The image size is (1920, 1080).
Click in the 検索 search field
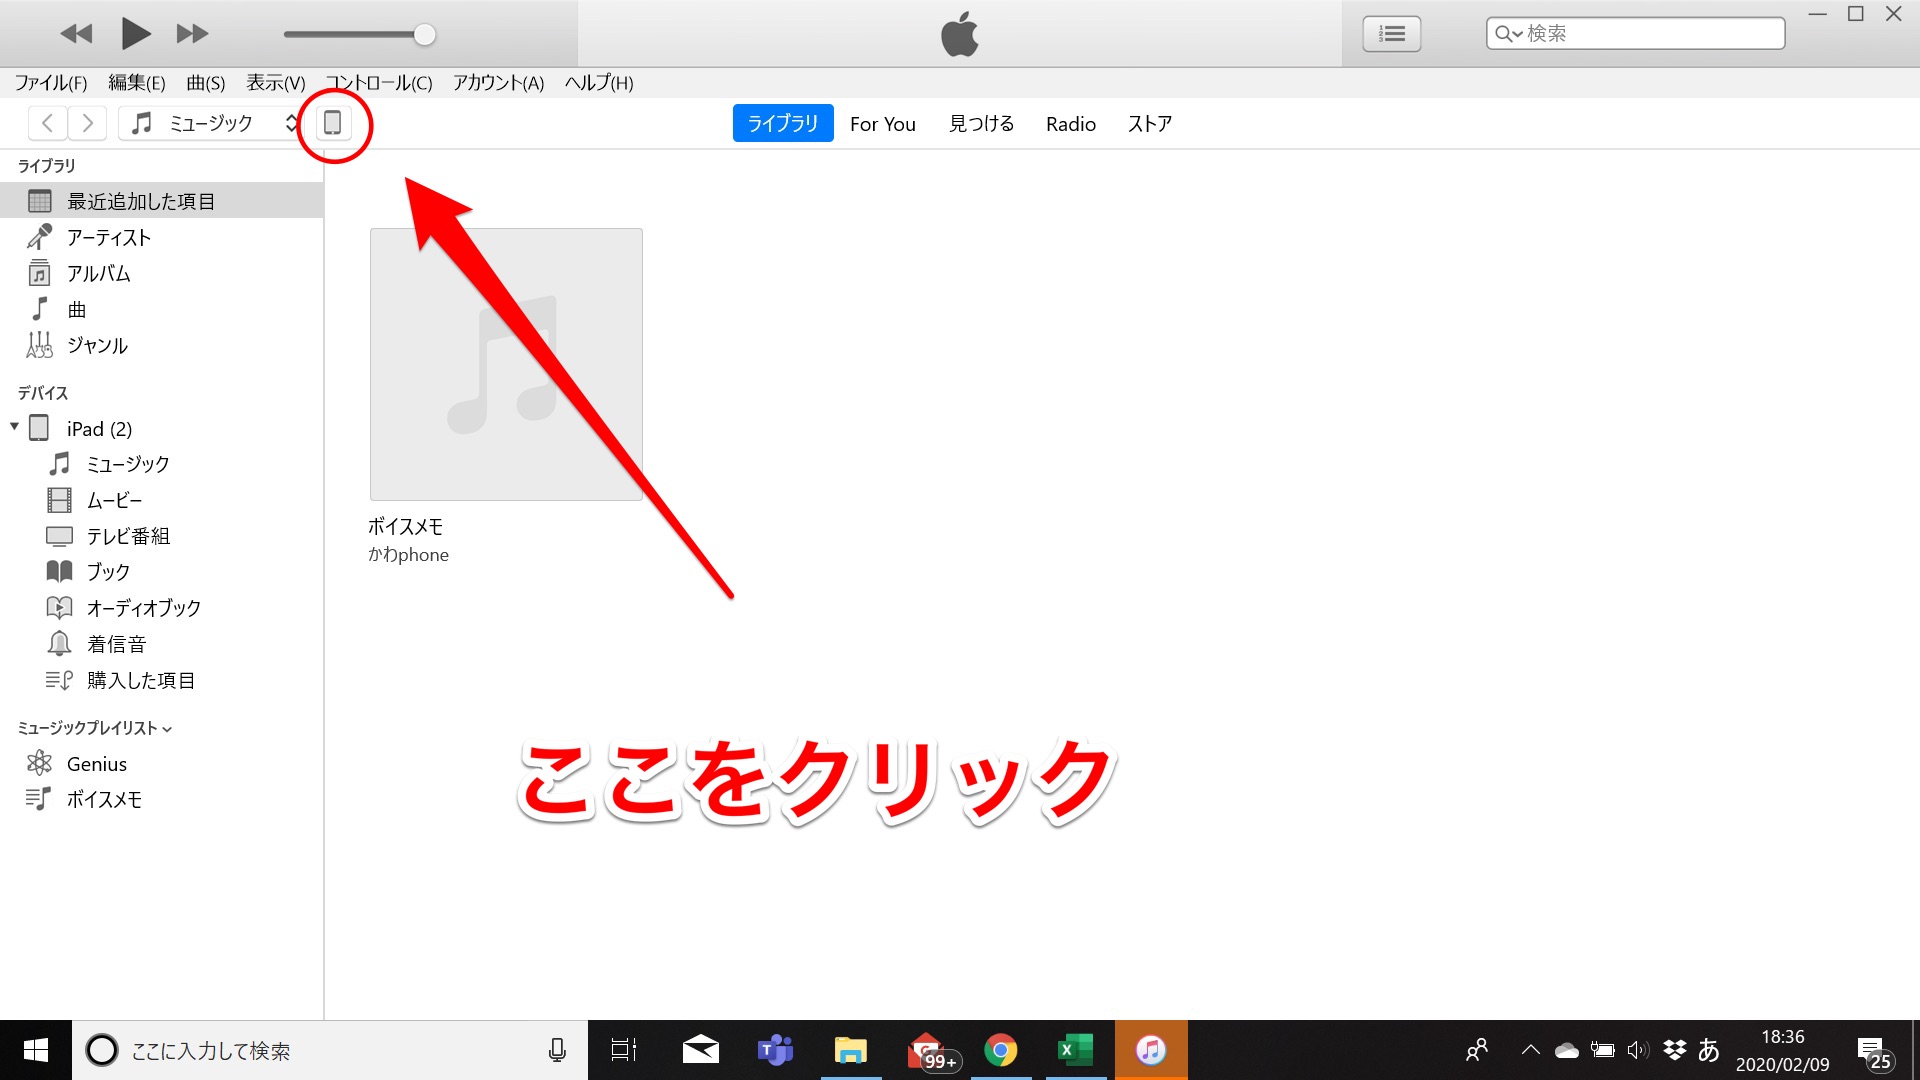(1635, 33)
